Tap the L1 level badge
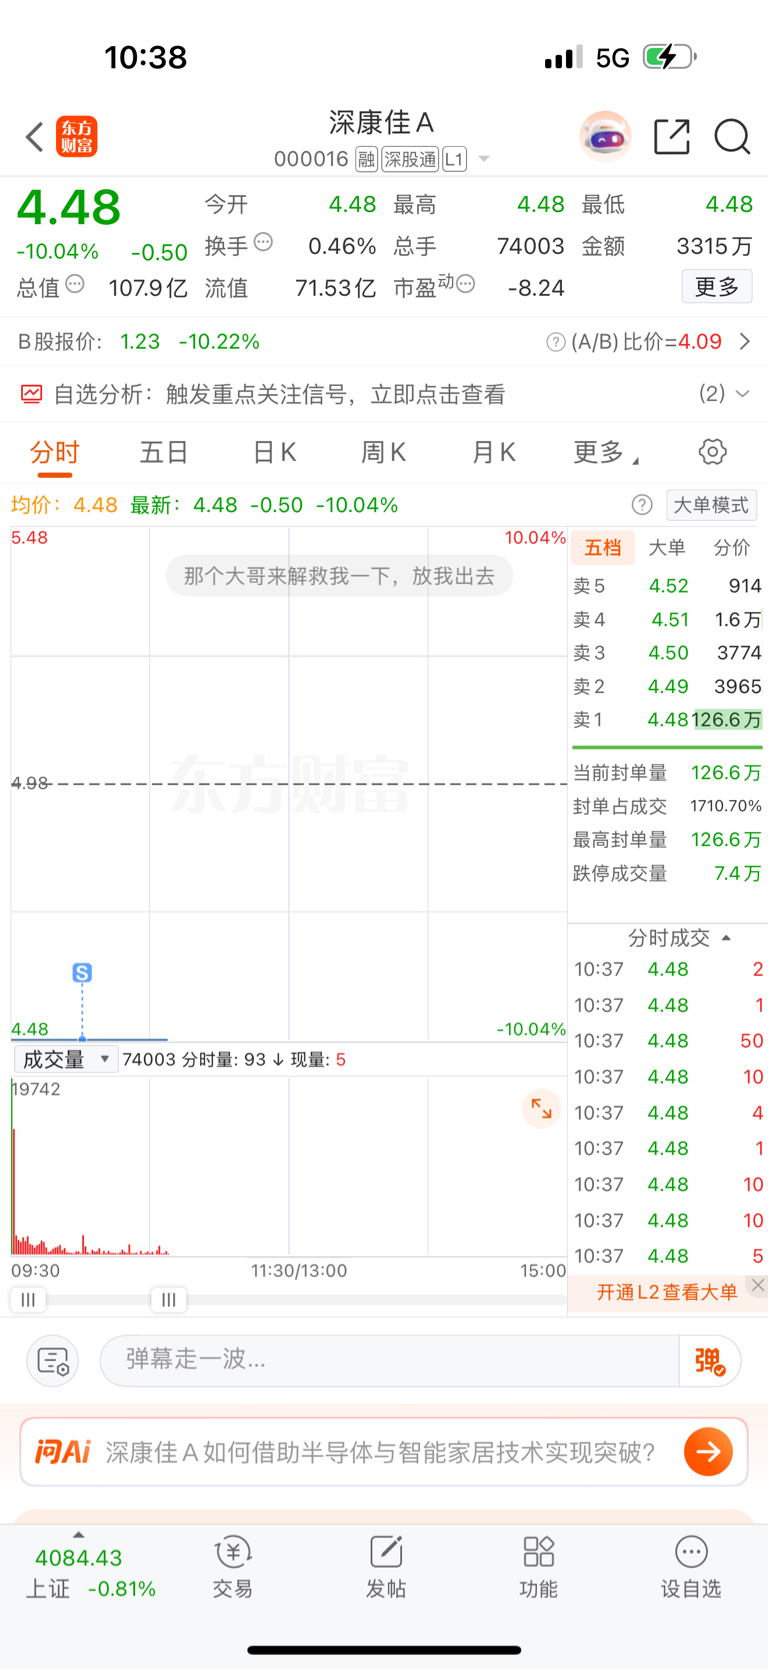Viewport: 768px width, 1669px height. click(x=454, y=159)
